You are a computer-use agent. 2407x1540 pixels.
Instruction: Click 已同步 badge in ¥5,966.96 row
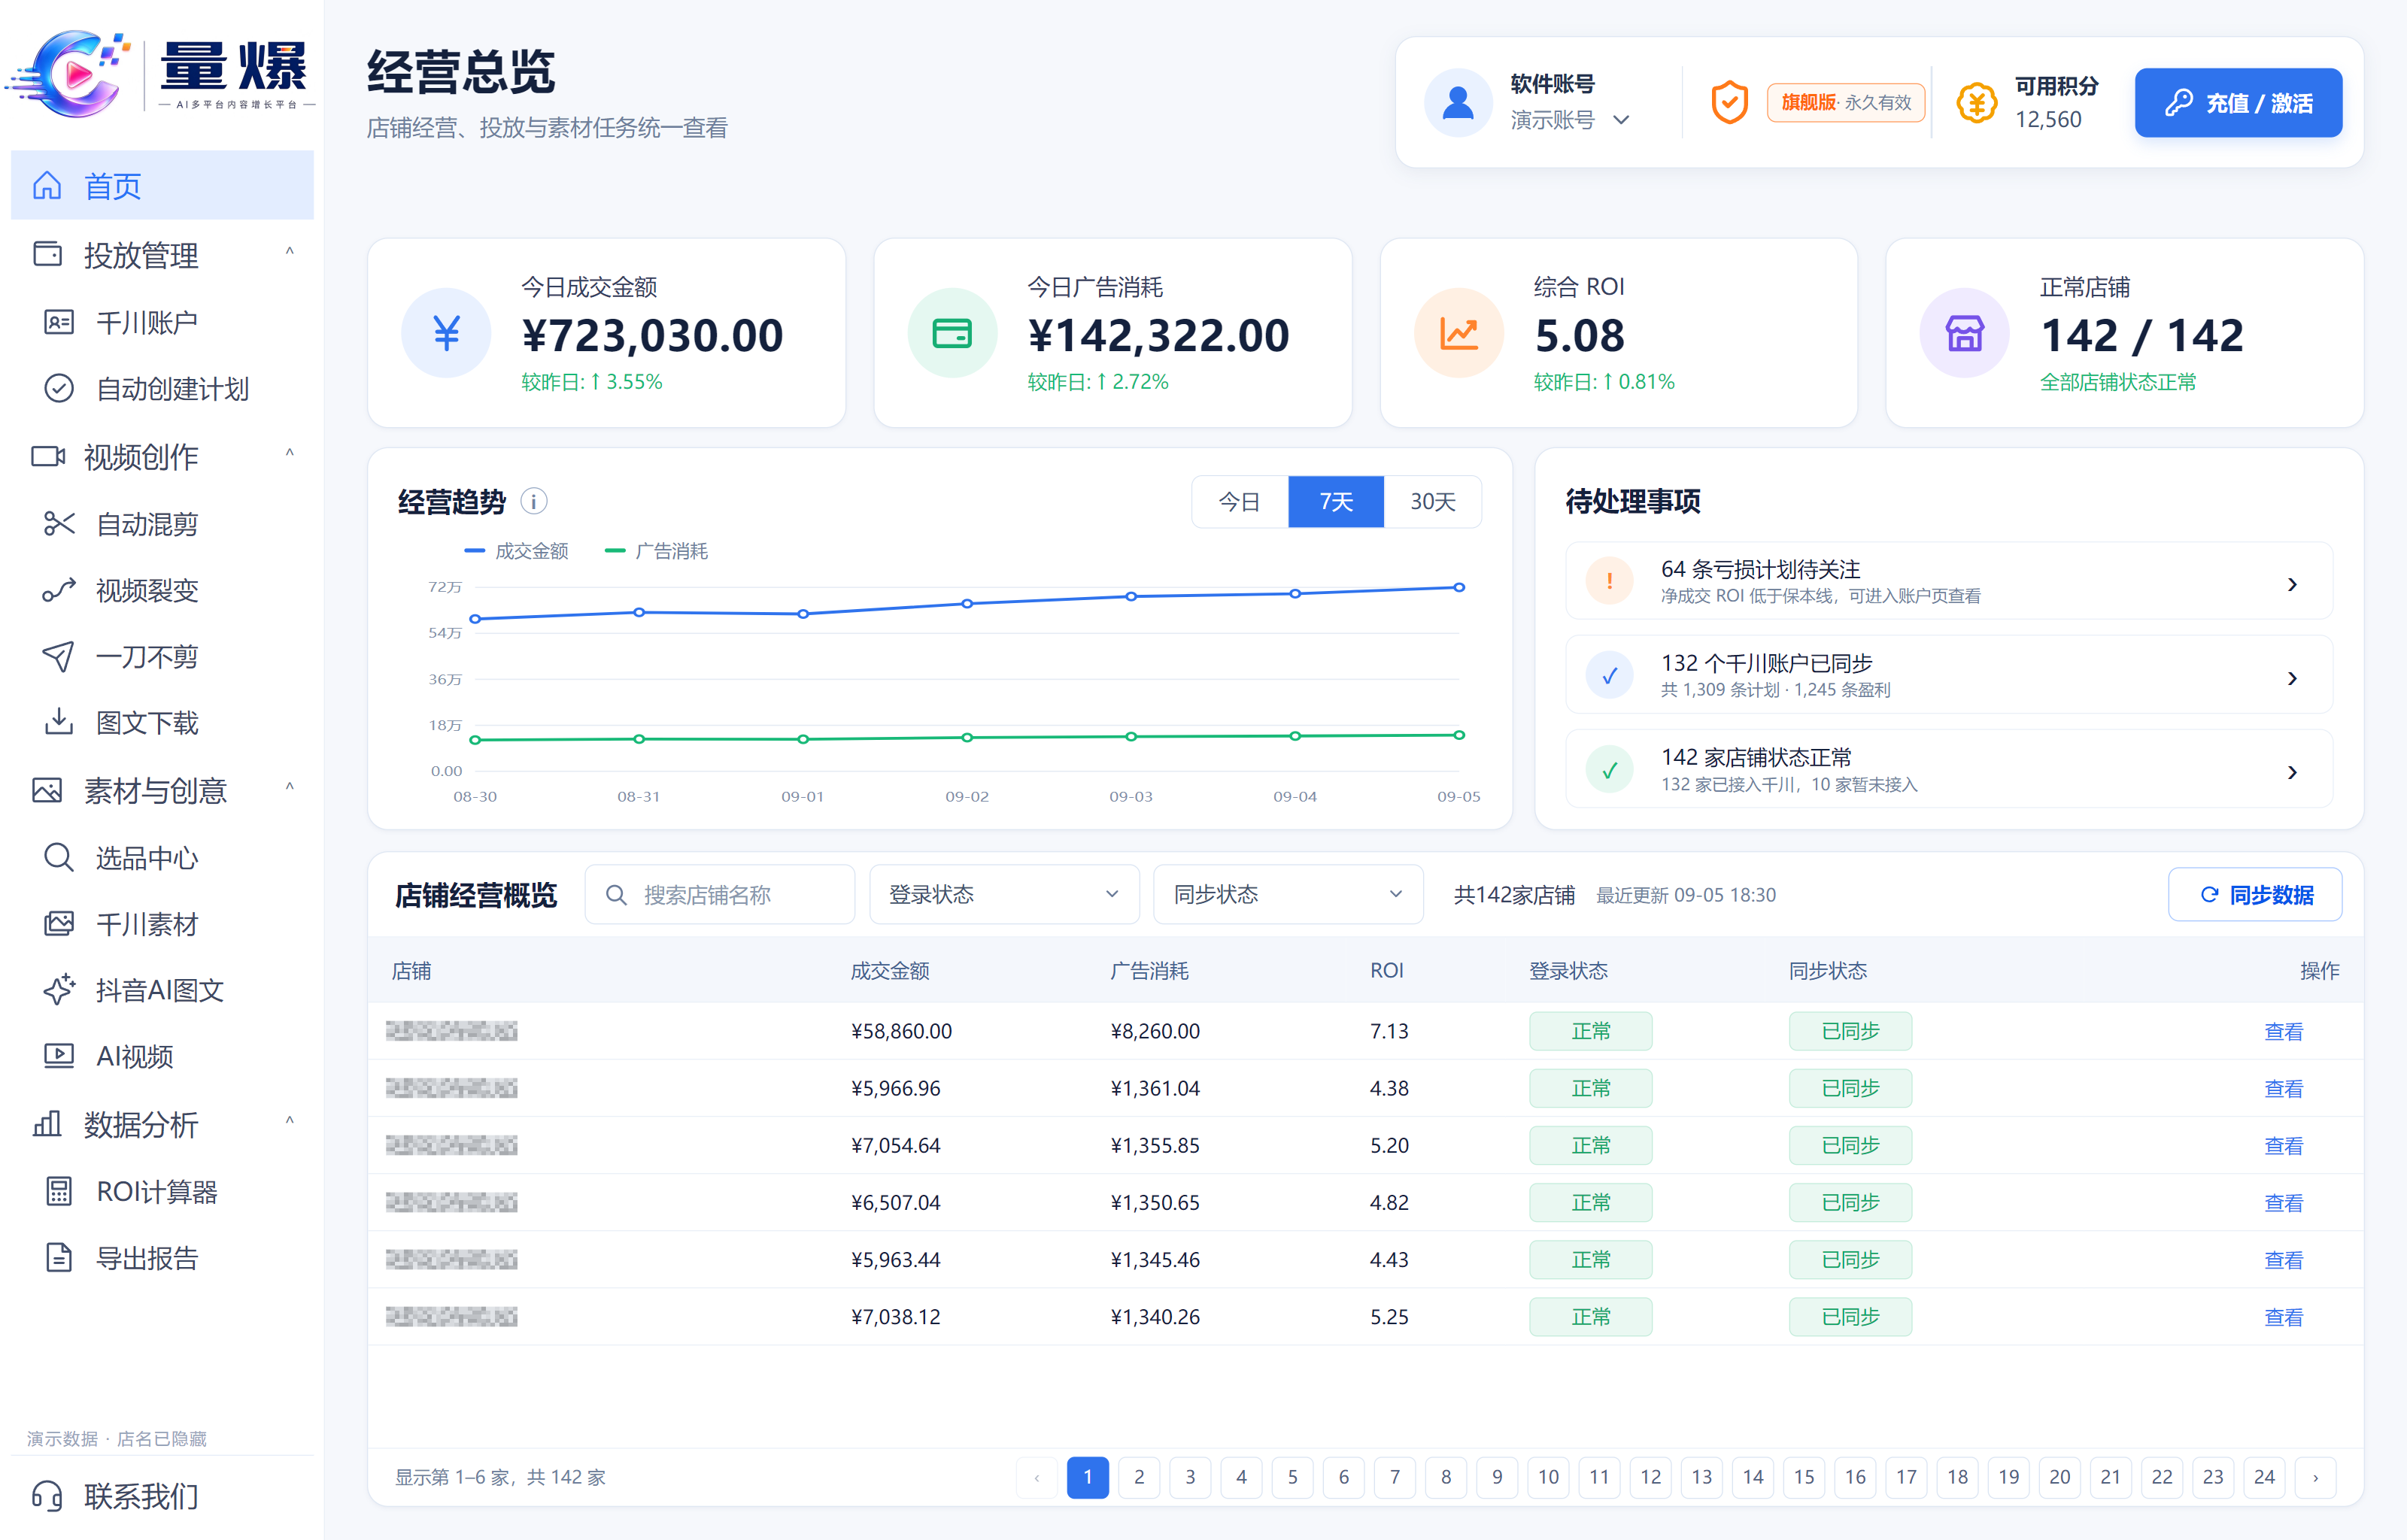pos(1850,1088)
